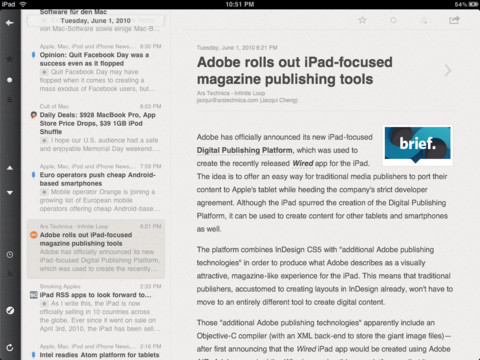Toggle star on the Adobe article
The image size is (480, 360).
(362, 20)
